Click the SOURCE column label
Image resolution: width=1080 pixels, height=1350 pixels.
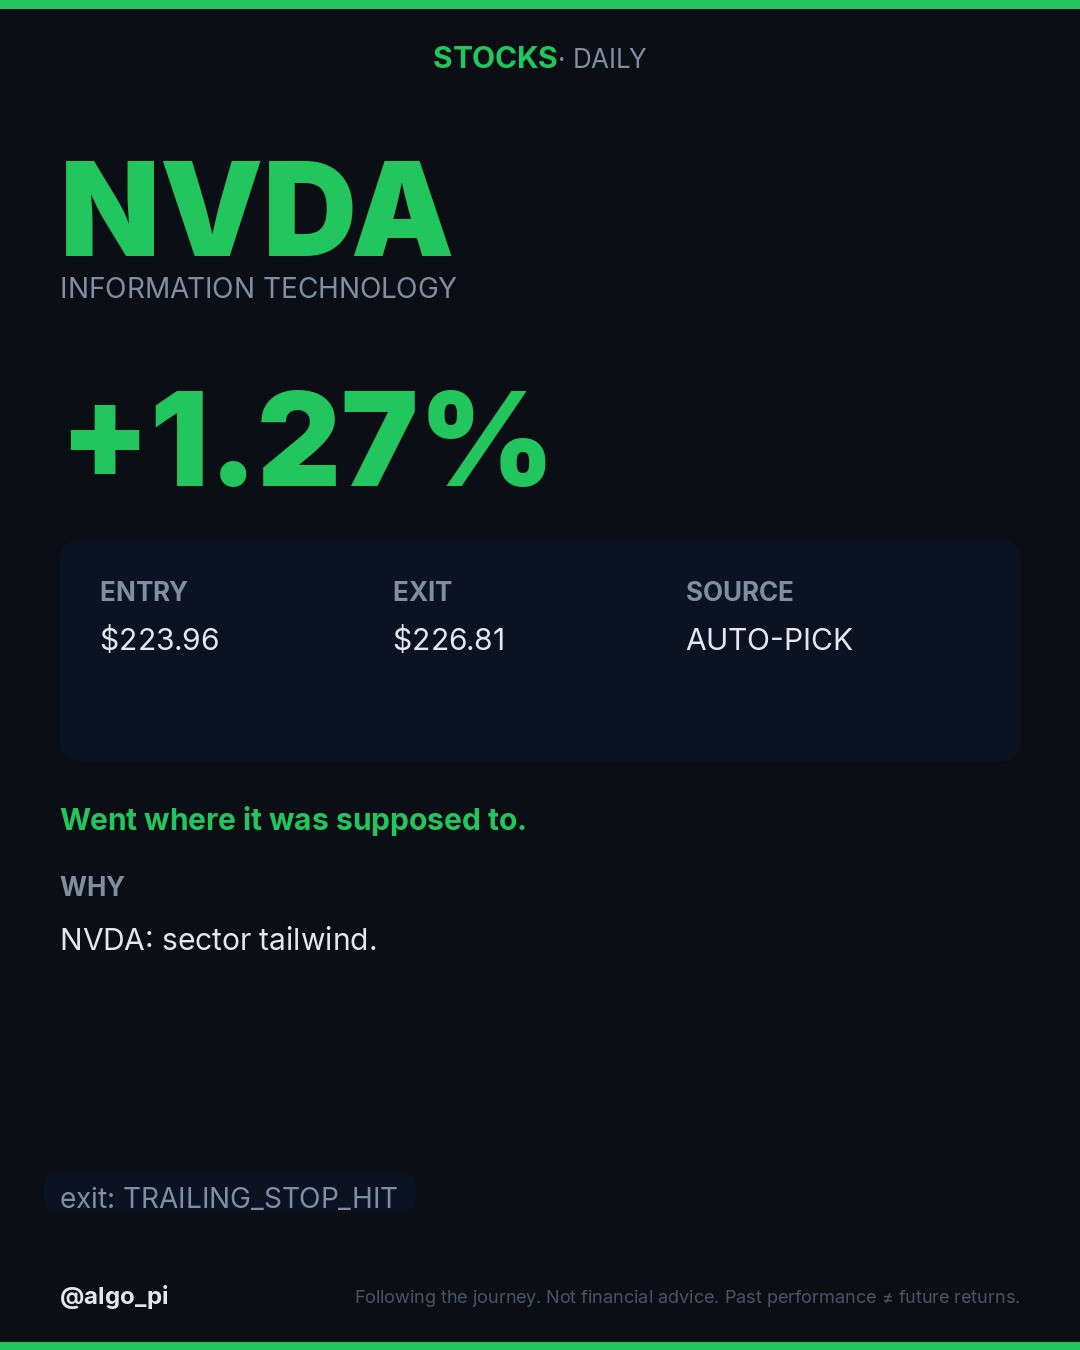(x=740, y=592)
